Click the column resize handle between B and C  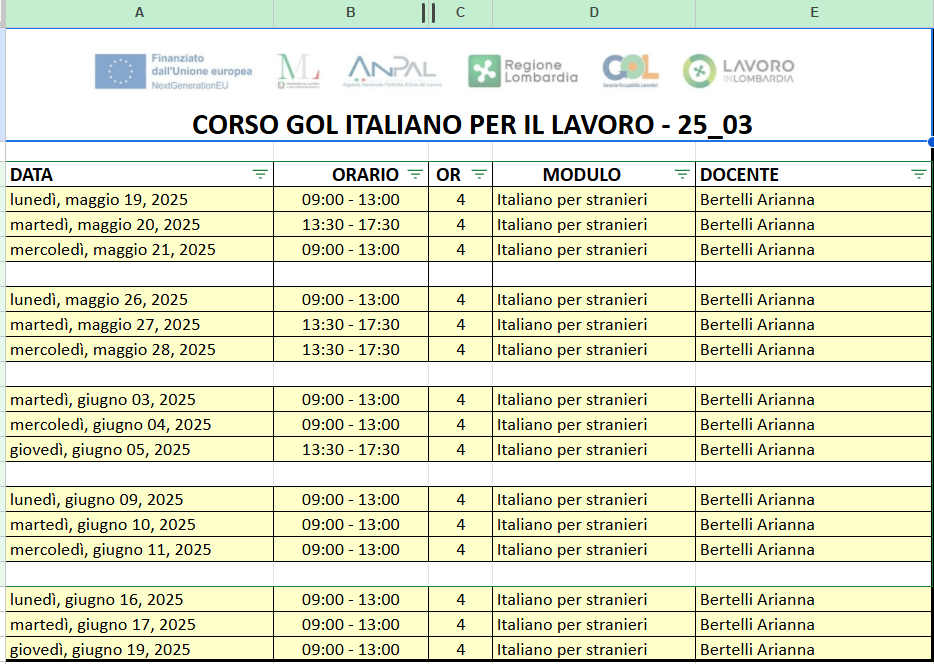[428, 12]
